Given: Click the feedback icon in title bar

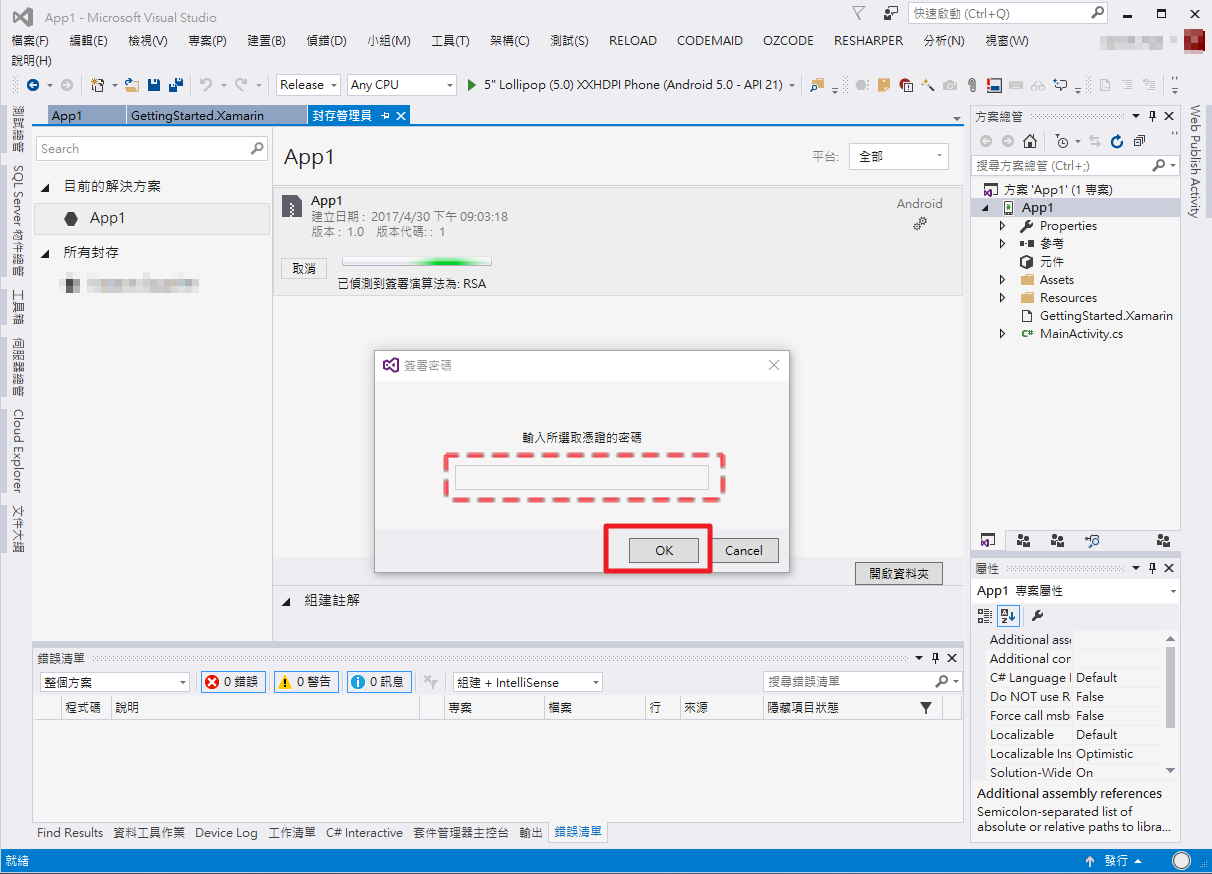Looking at the screenshot, I should click(x=890, y=13).
